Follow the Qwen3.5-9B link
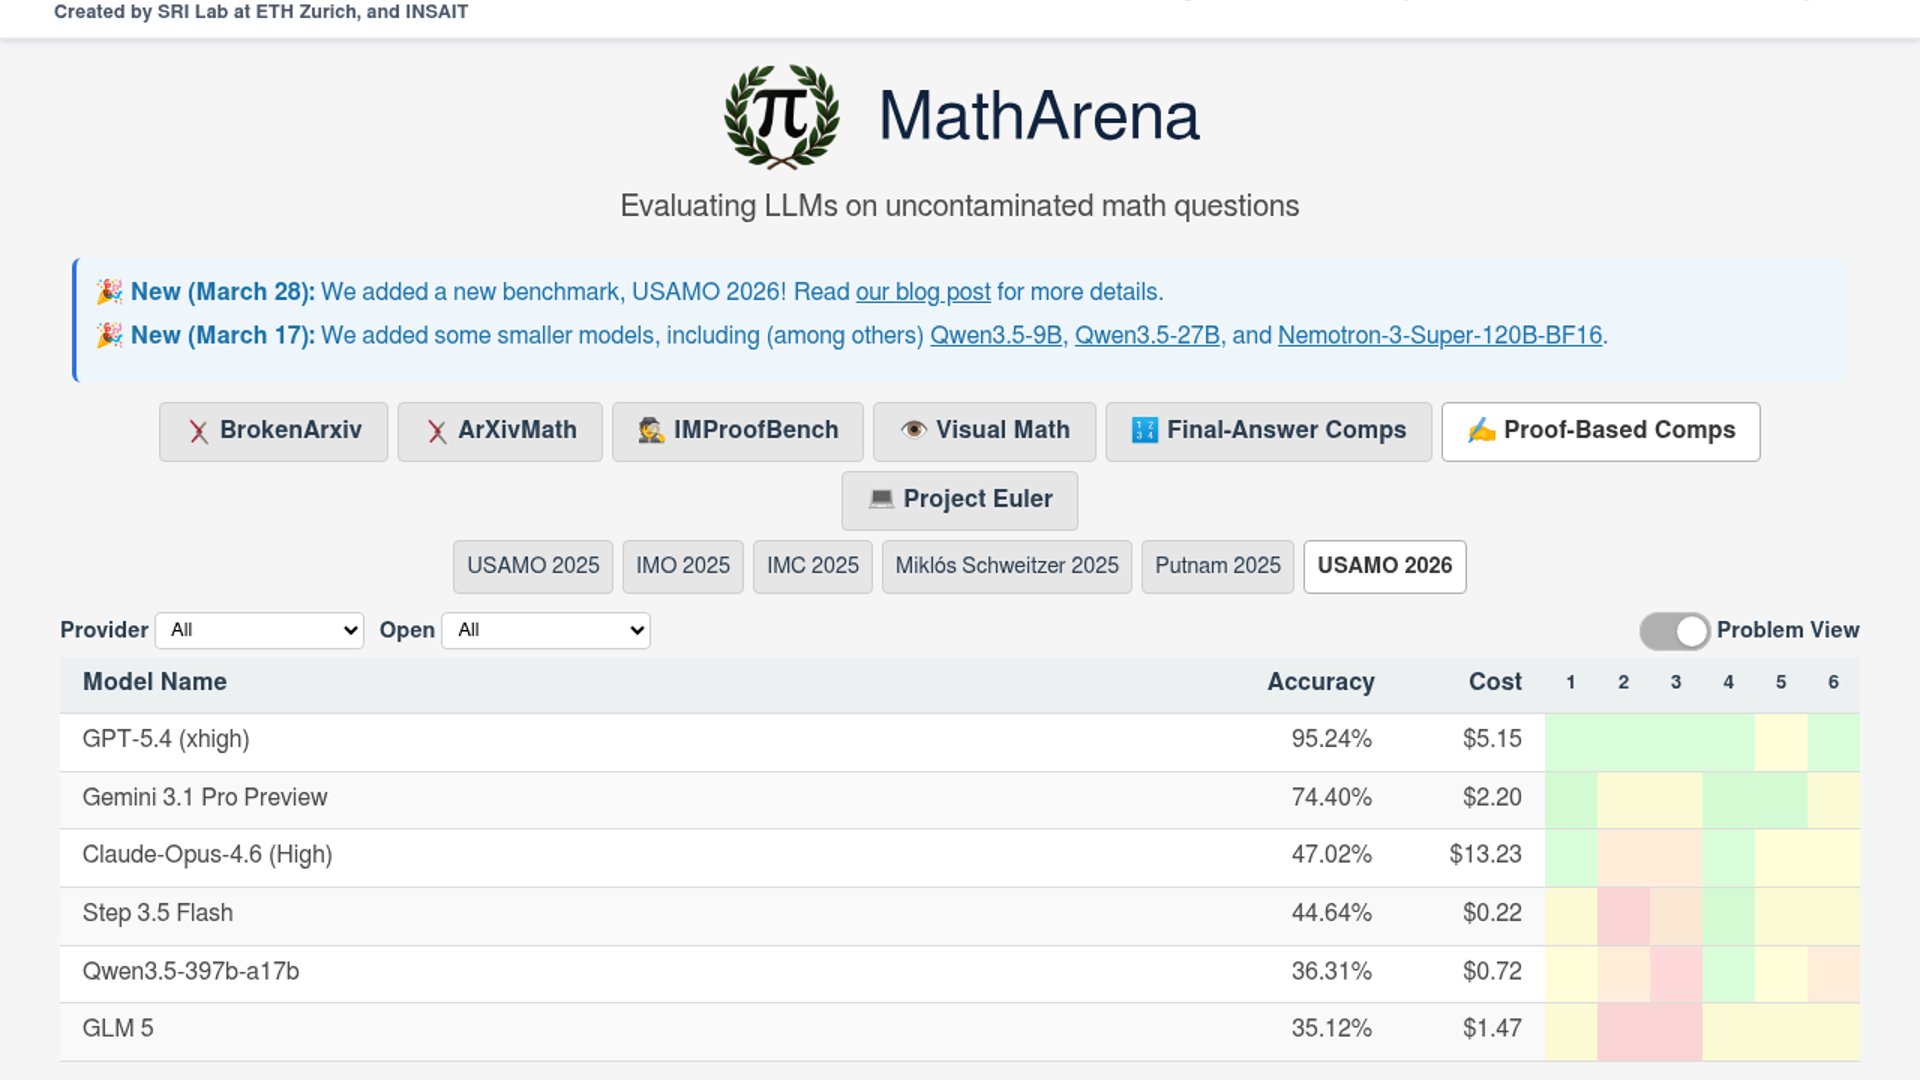This screenshot has width=1920, height=1080. tap(995, 336)
